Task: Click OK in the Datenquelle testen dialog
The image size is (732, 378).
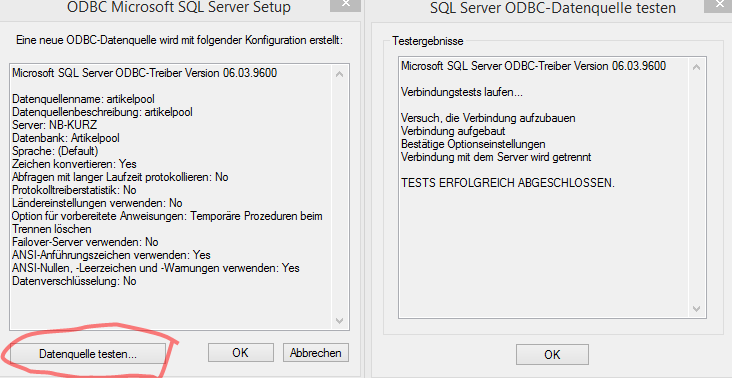Action: click(x=552, y=355)
